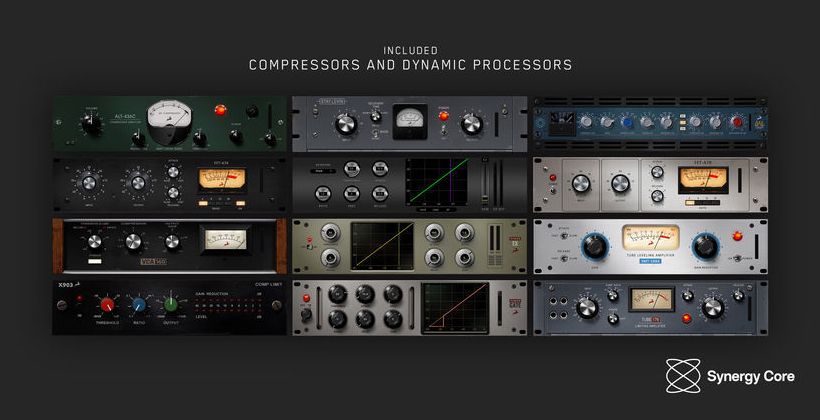Click the attack knob on black FET-A76

[173, 172]
